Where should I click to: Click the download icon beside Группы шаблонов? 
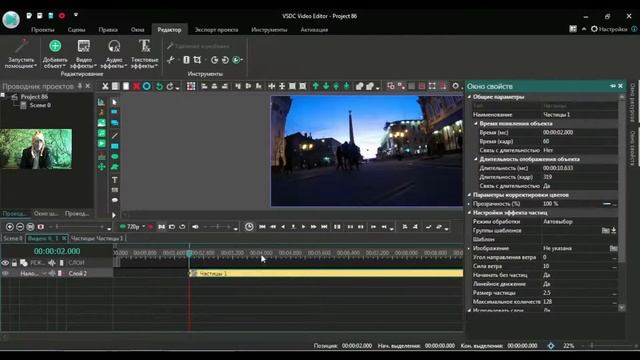(x=613, y=231)
